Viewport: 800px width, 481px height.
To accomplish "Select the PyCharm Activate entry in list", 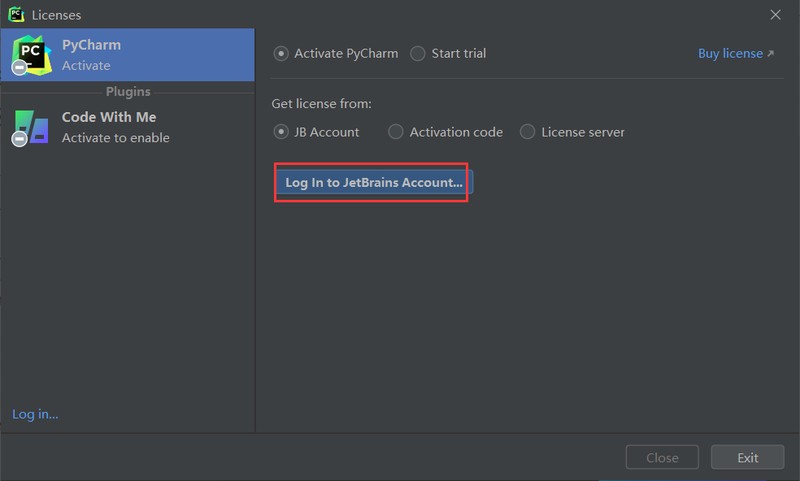I will click(128, 55).
